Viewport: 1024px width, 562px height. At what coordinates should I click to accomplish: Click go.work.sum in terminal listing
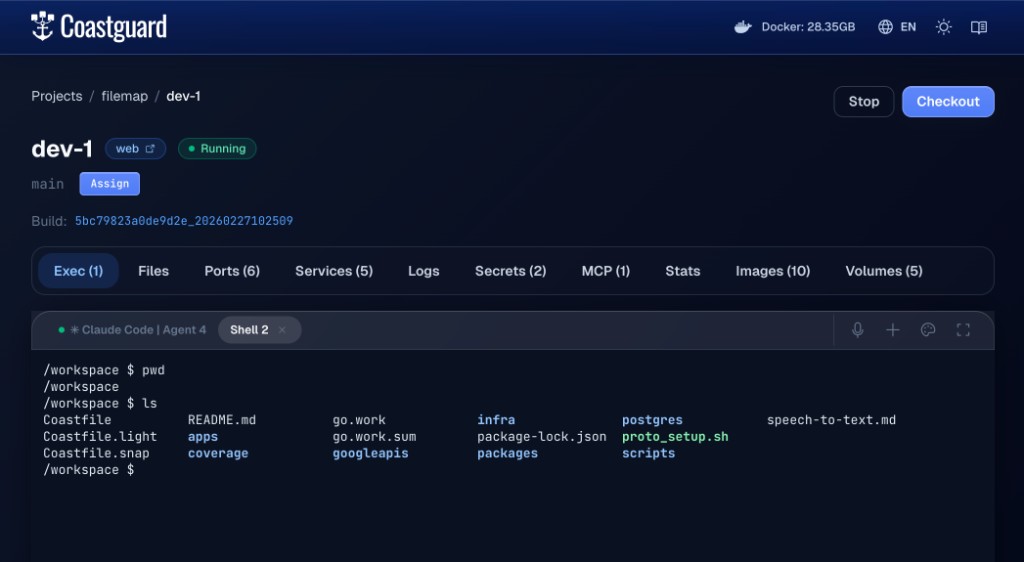[x=374, y=437]
